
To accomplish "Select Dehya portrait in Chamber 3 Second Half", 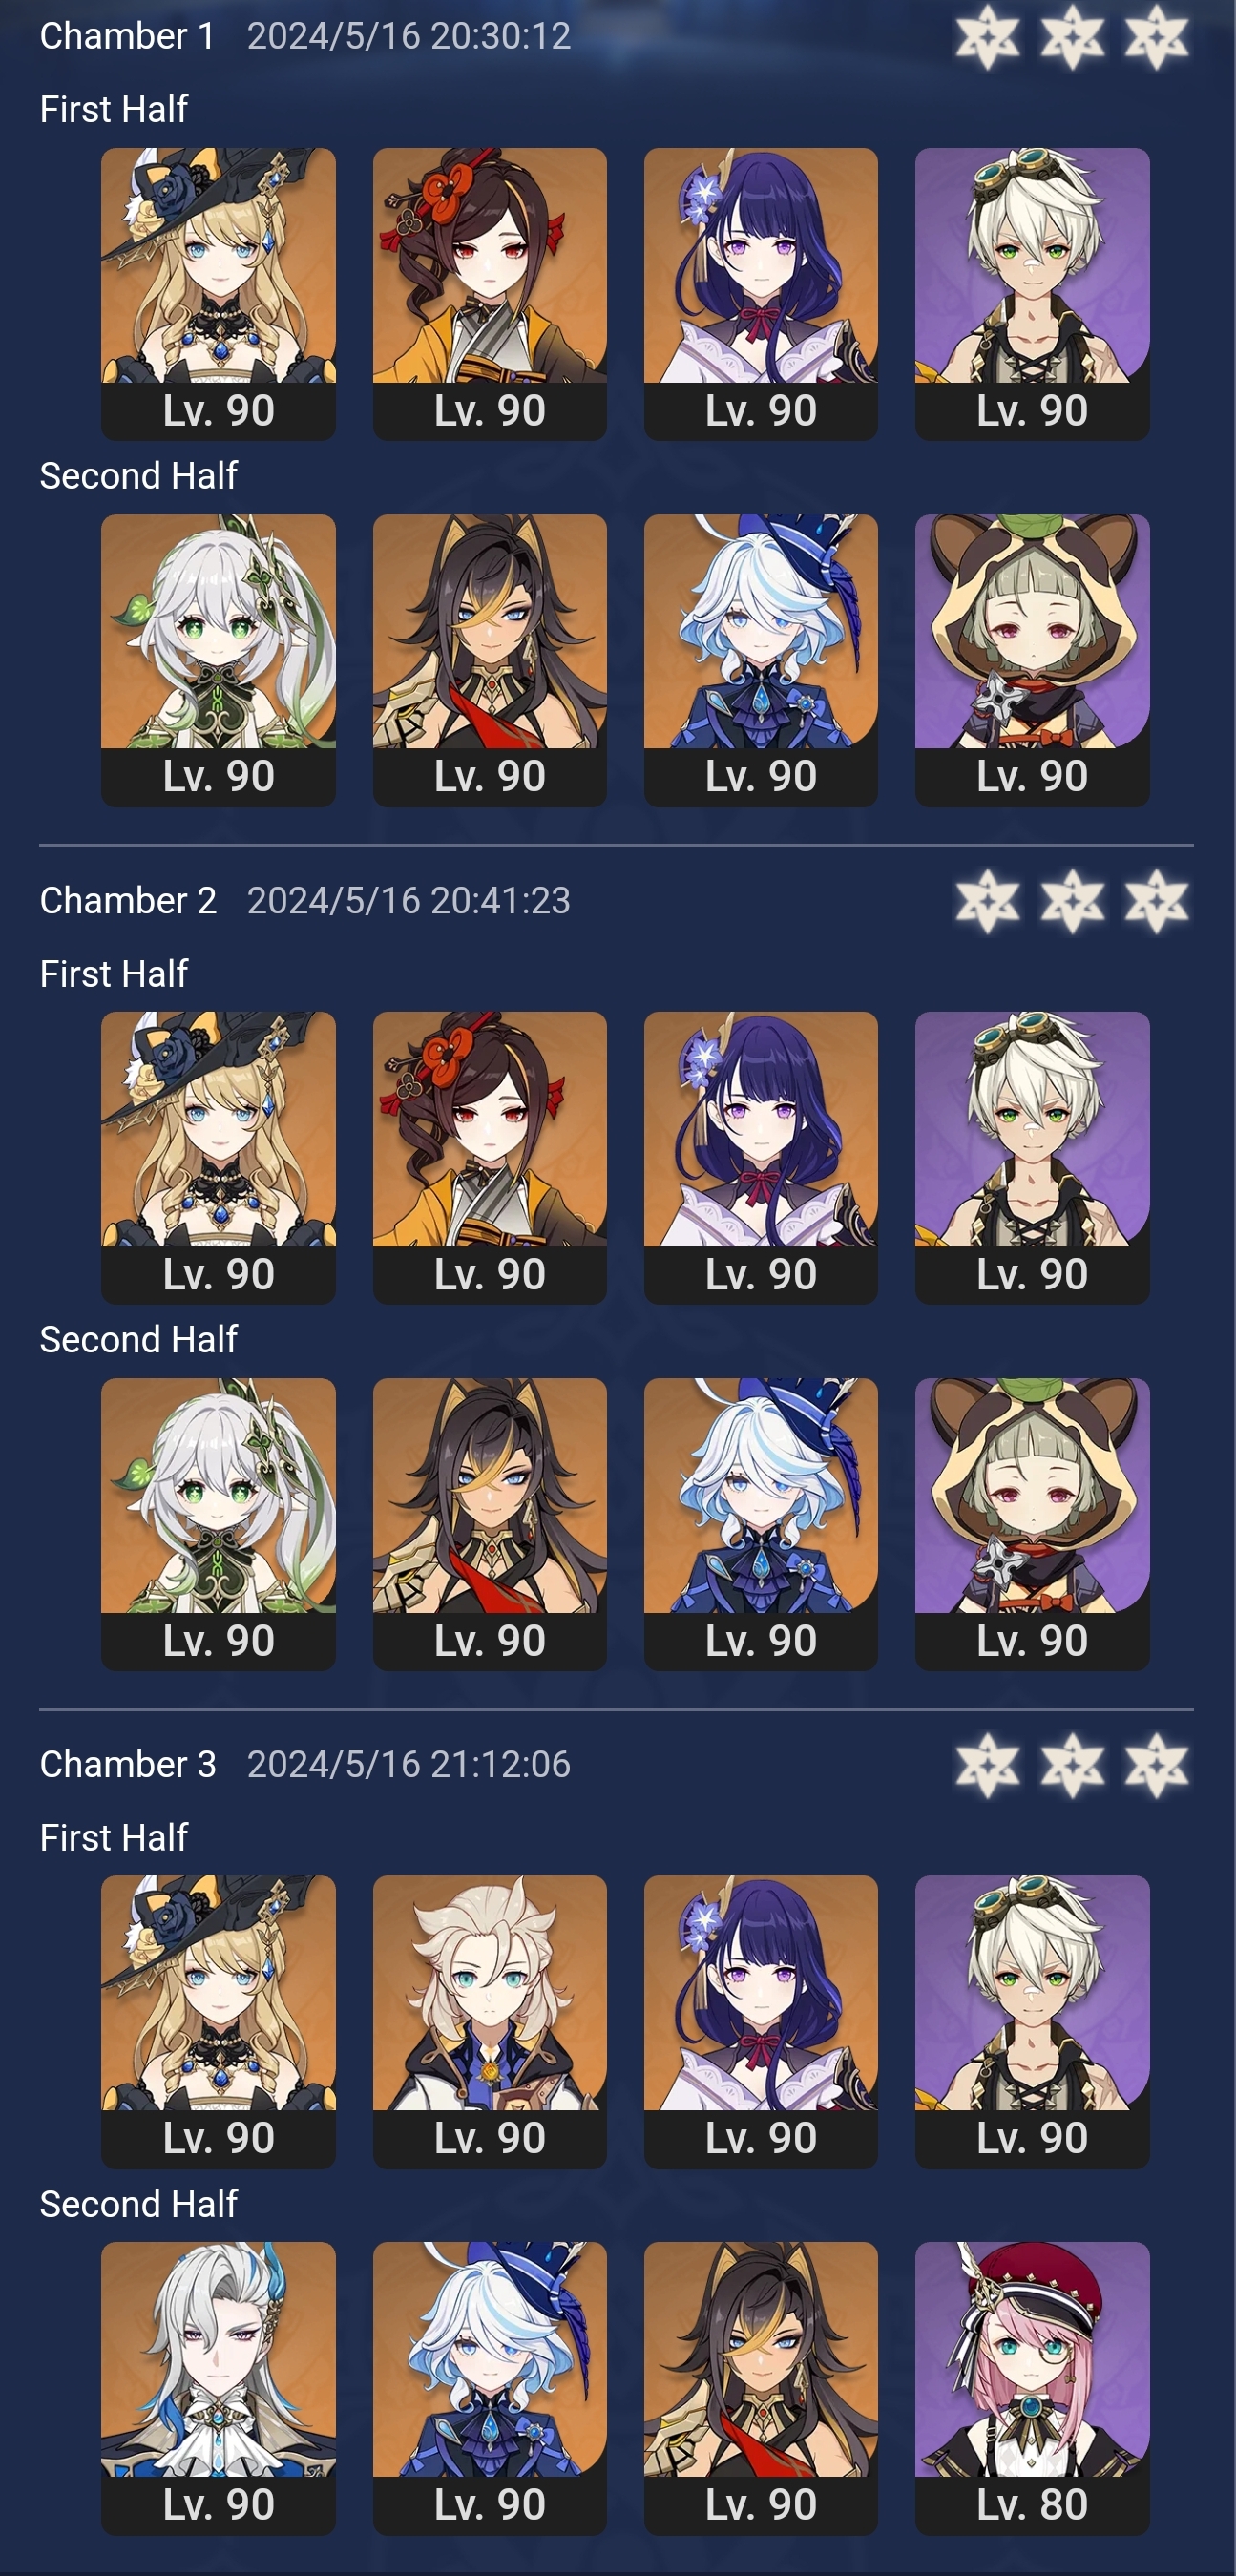I will [760, 2388].
